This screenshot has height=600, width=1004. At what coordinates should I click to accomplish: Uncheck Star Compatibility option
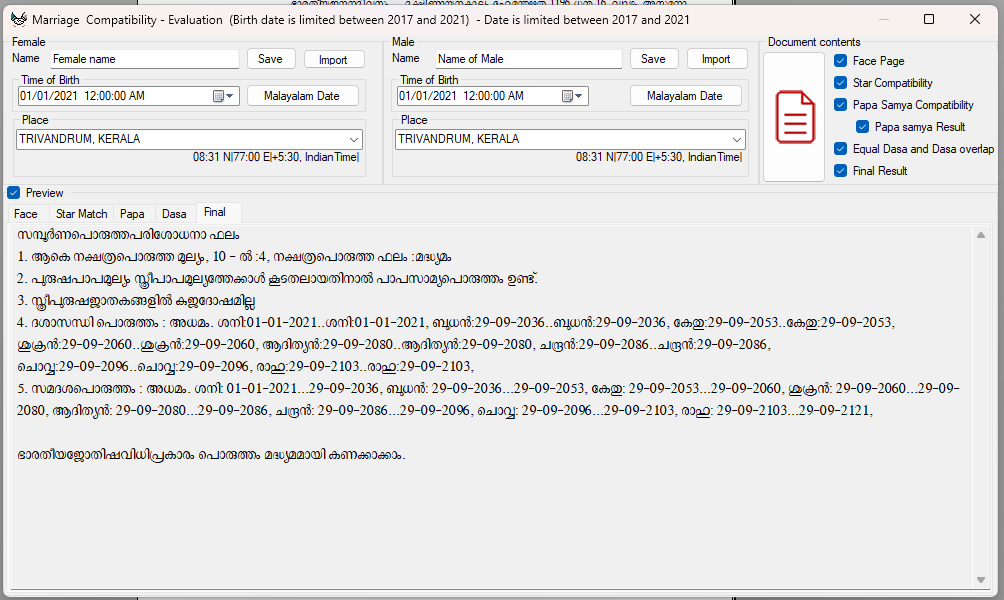point(840,82)
